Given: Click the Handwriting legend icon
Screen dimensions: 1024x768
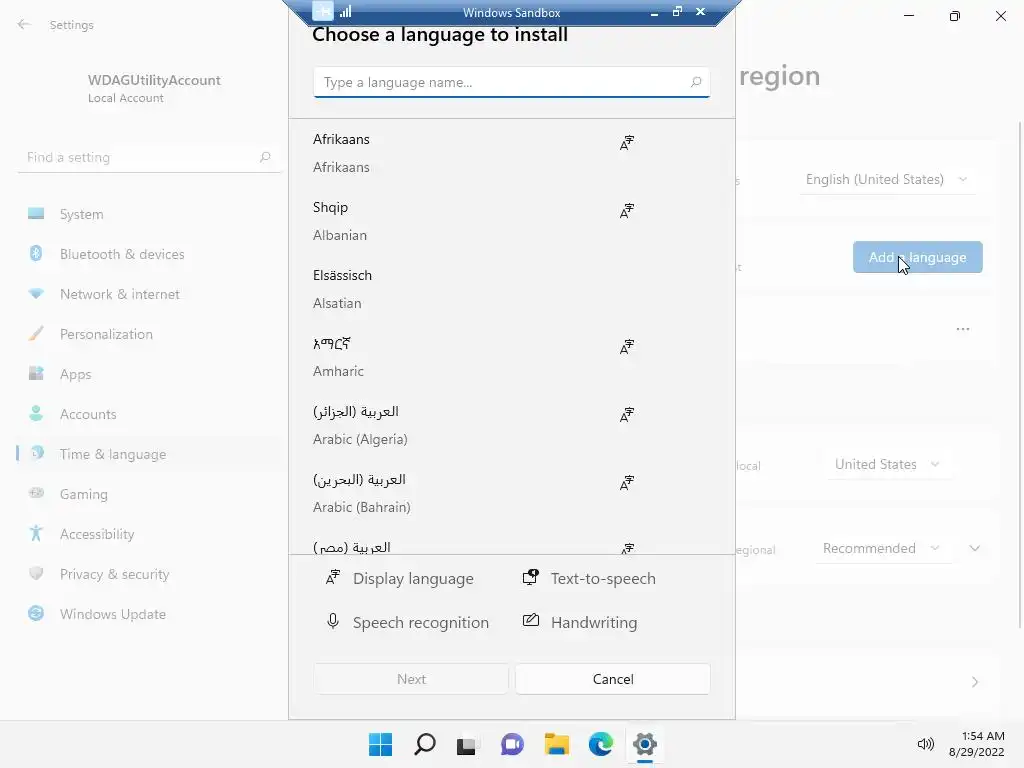Looking at the screenshot, I should [531, 620].
